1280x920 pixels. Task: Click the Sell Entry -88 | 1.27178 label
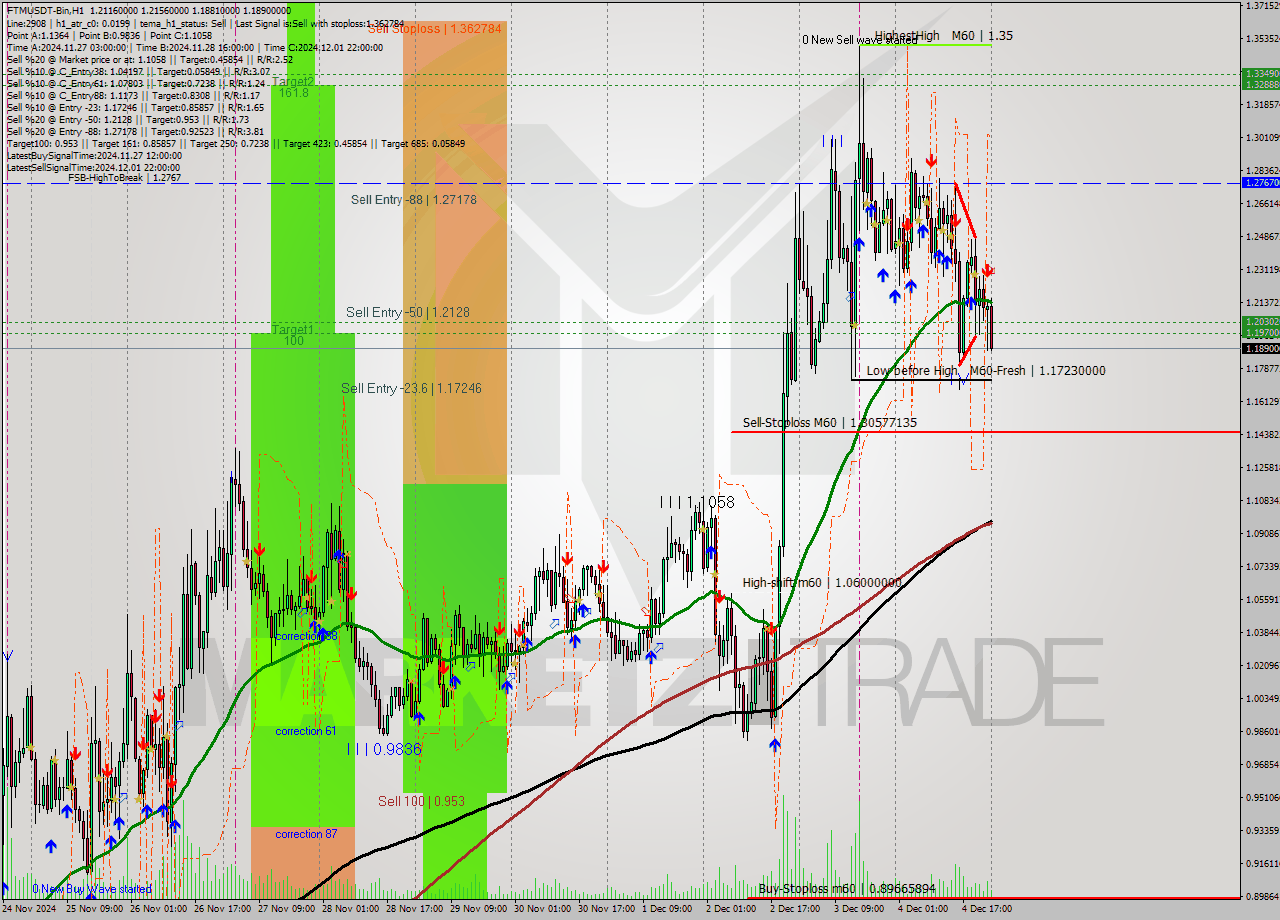click(413, 200)
